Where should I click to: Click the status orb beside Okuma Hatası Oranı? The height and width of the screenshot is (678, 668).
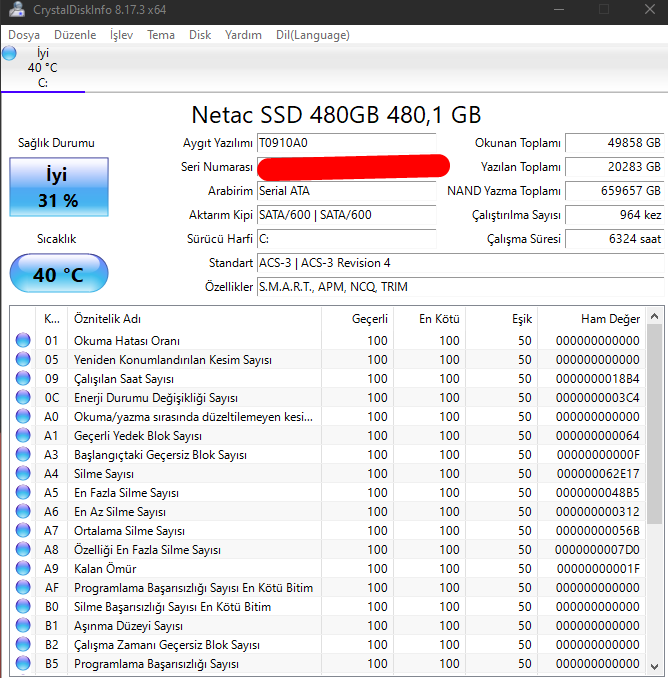point(23,341)
